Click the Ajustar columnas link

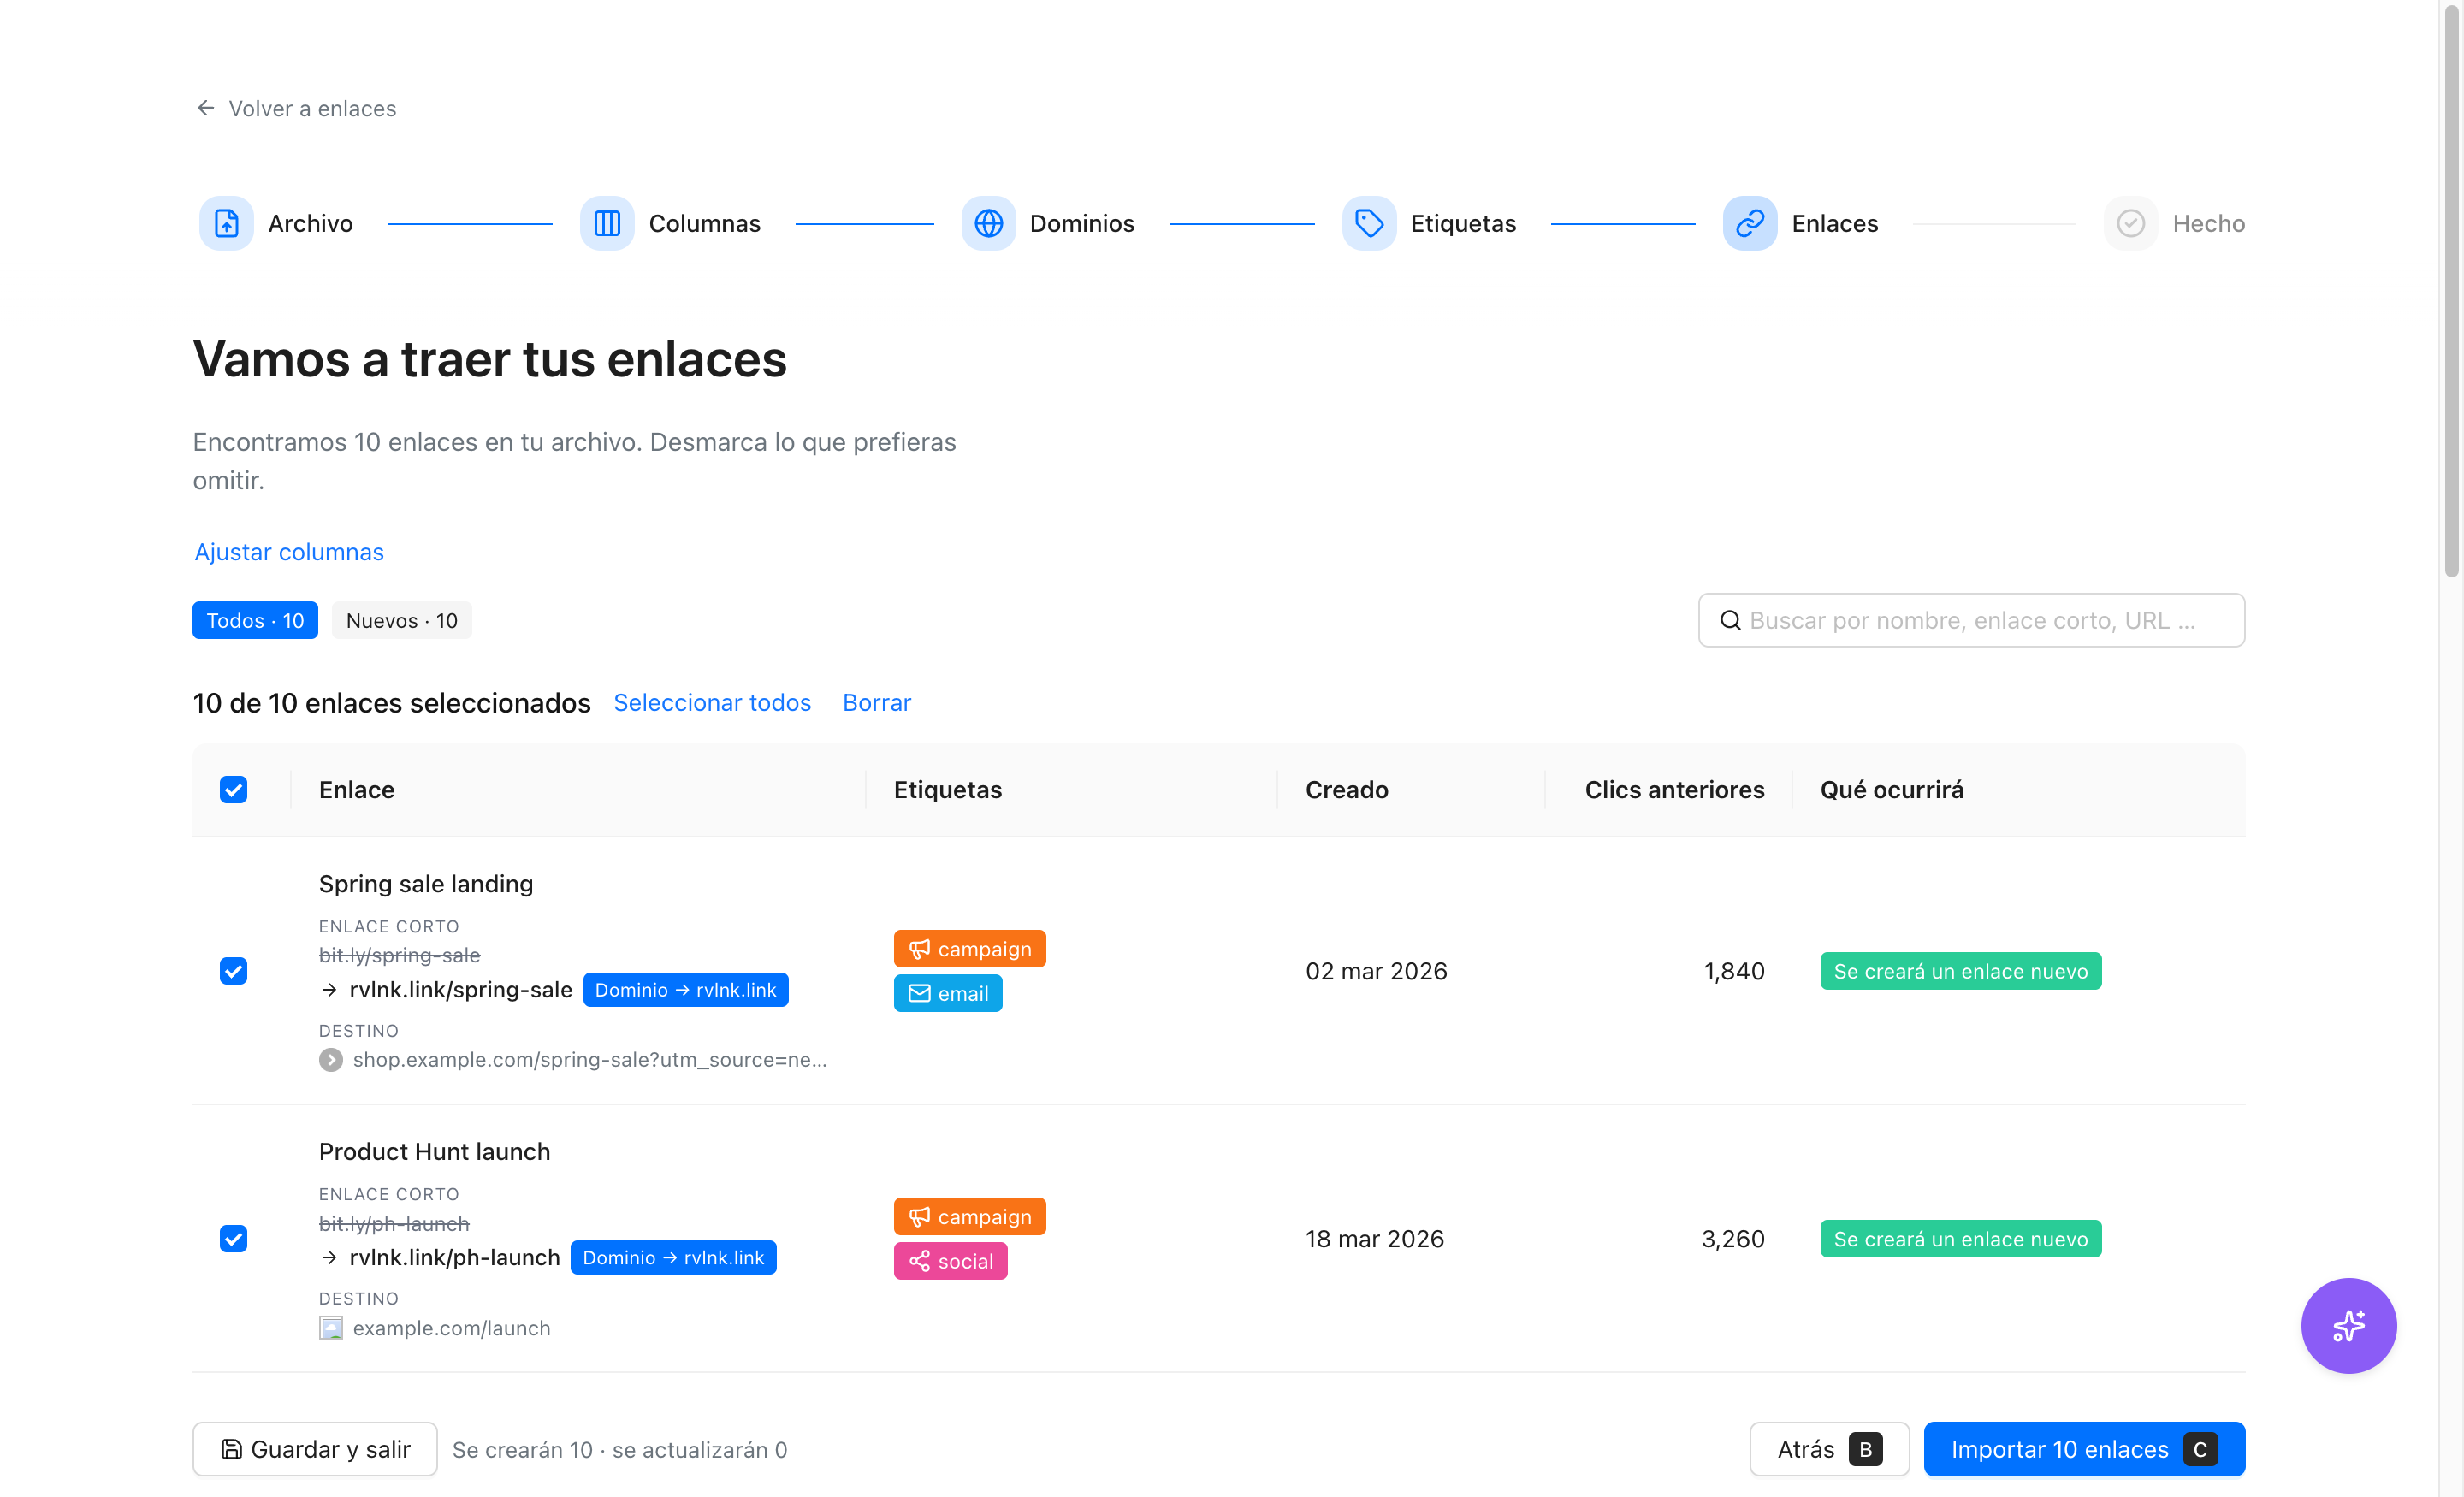tap(289, 552)
